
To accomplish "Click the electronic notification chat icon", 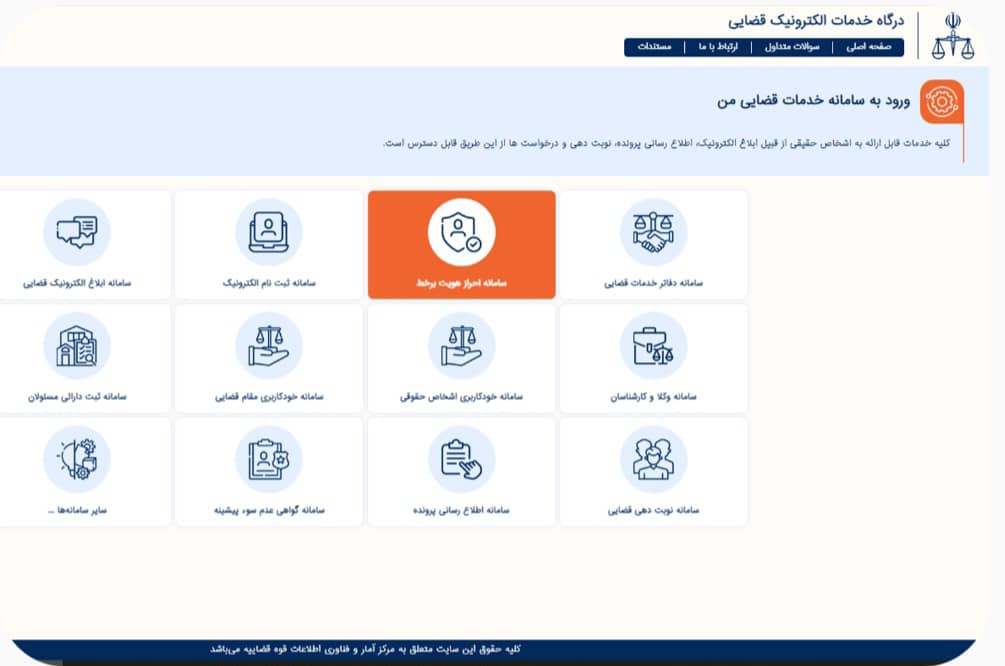I will pos(77,232).
